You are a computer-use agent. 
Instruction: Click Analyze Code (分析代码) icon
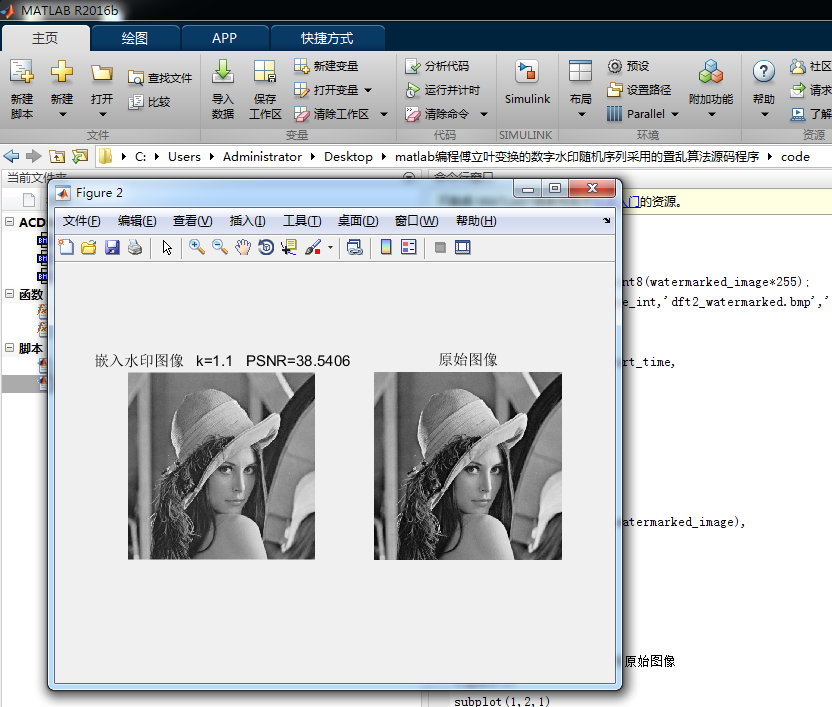(412, 66)
